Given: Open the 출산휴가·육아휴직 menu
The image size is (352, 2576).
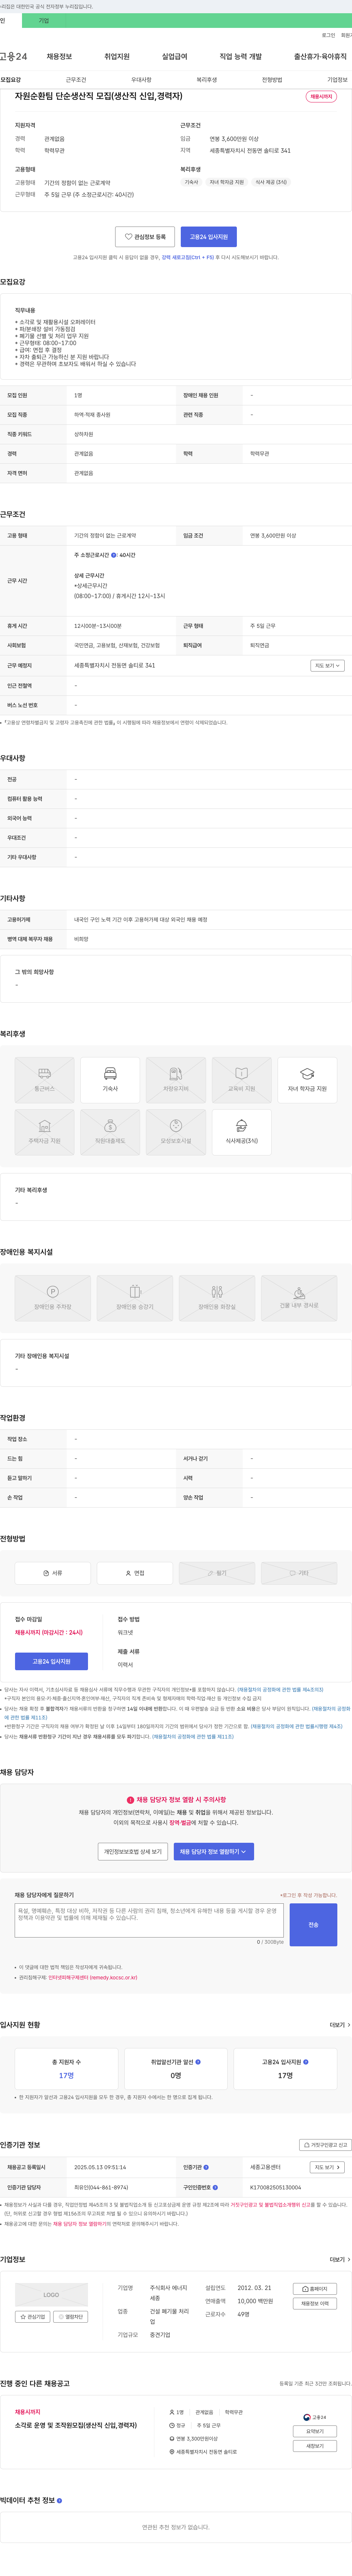Looking at the screenshot, I should tap(320, 57).
